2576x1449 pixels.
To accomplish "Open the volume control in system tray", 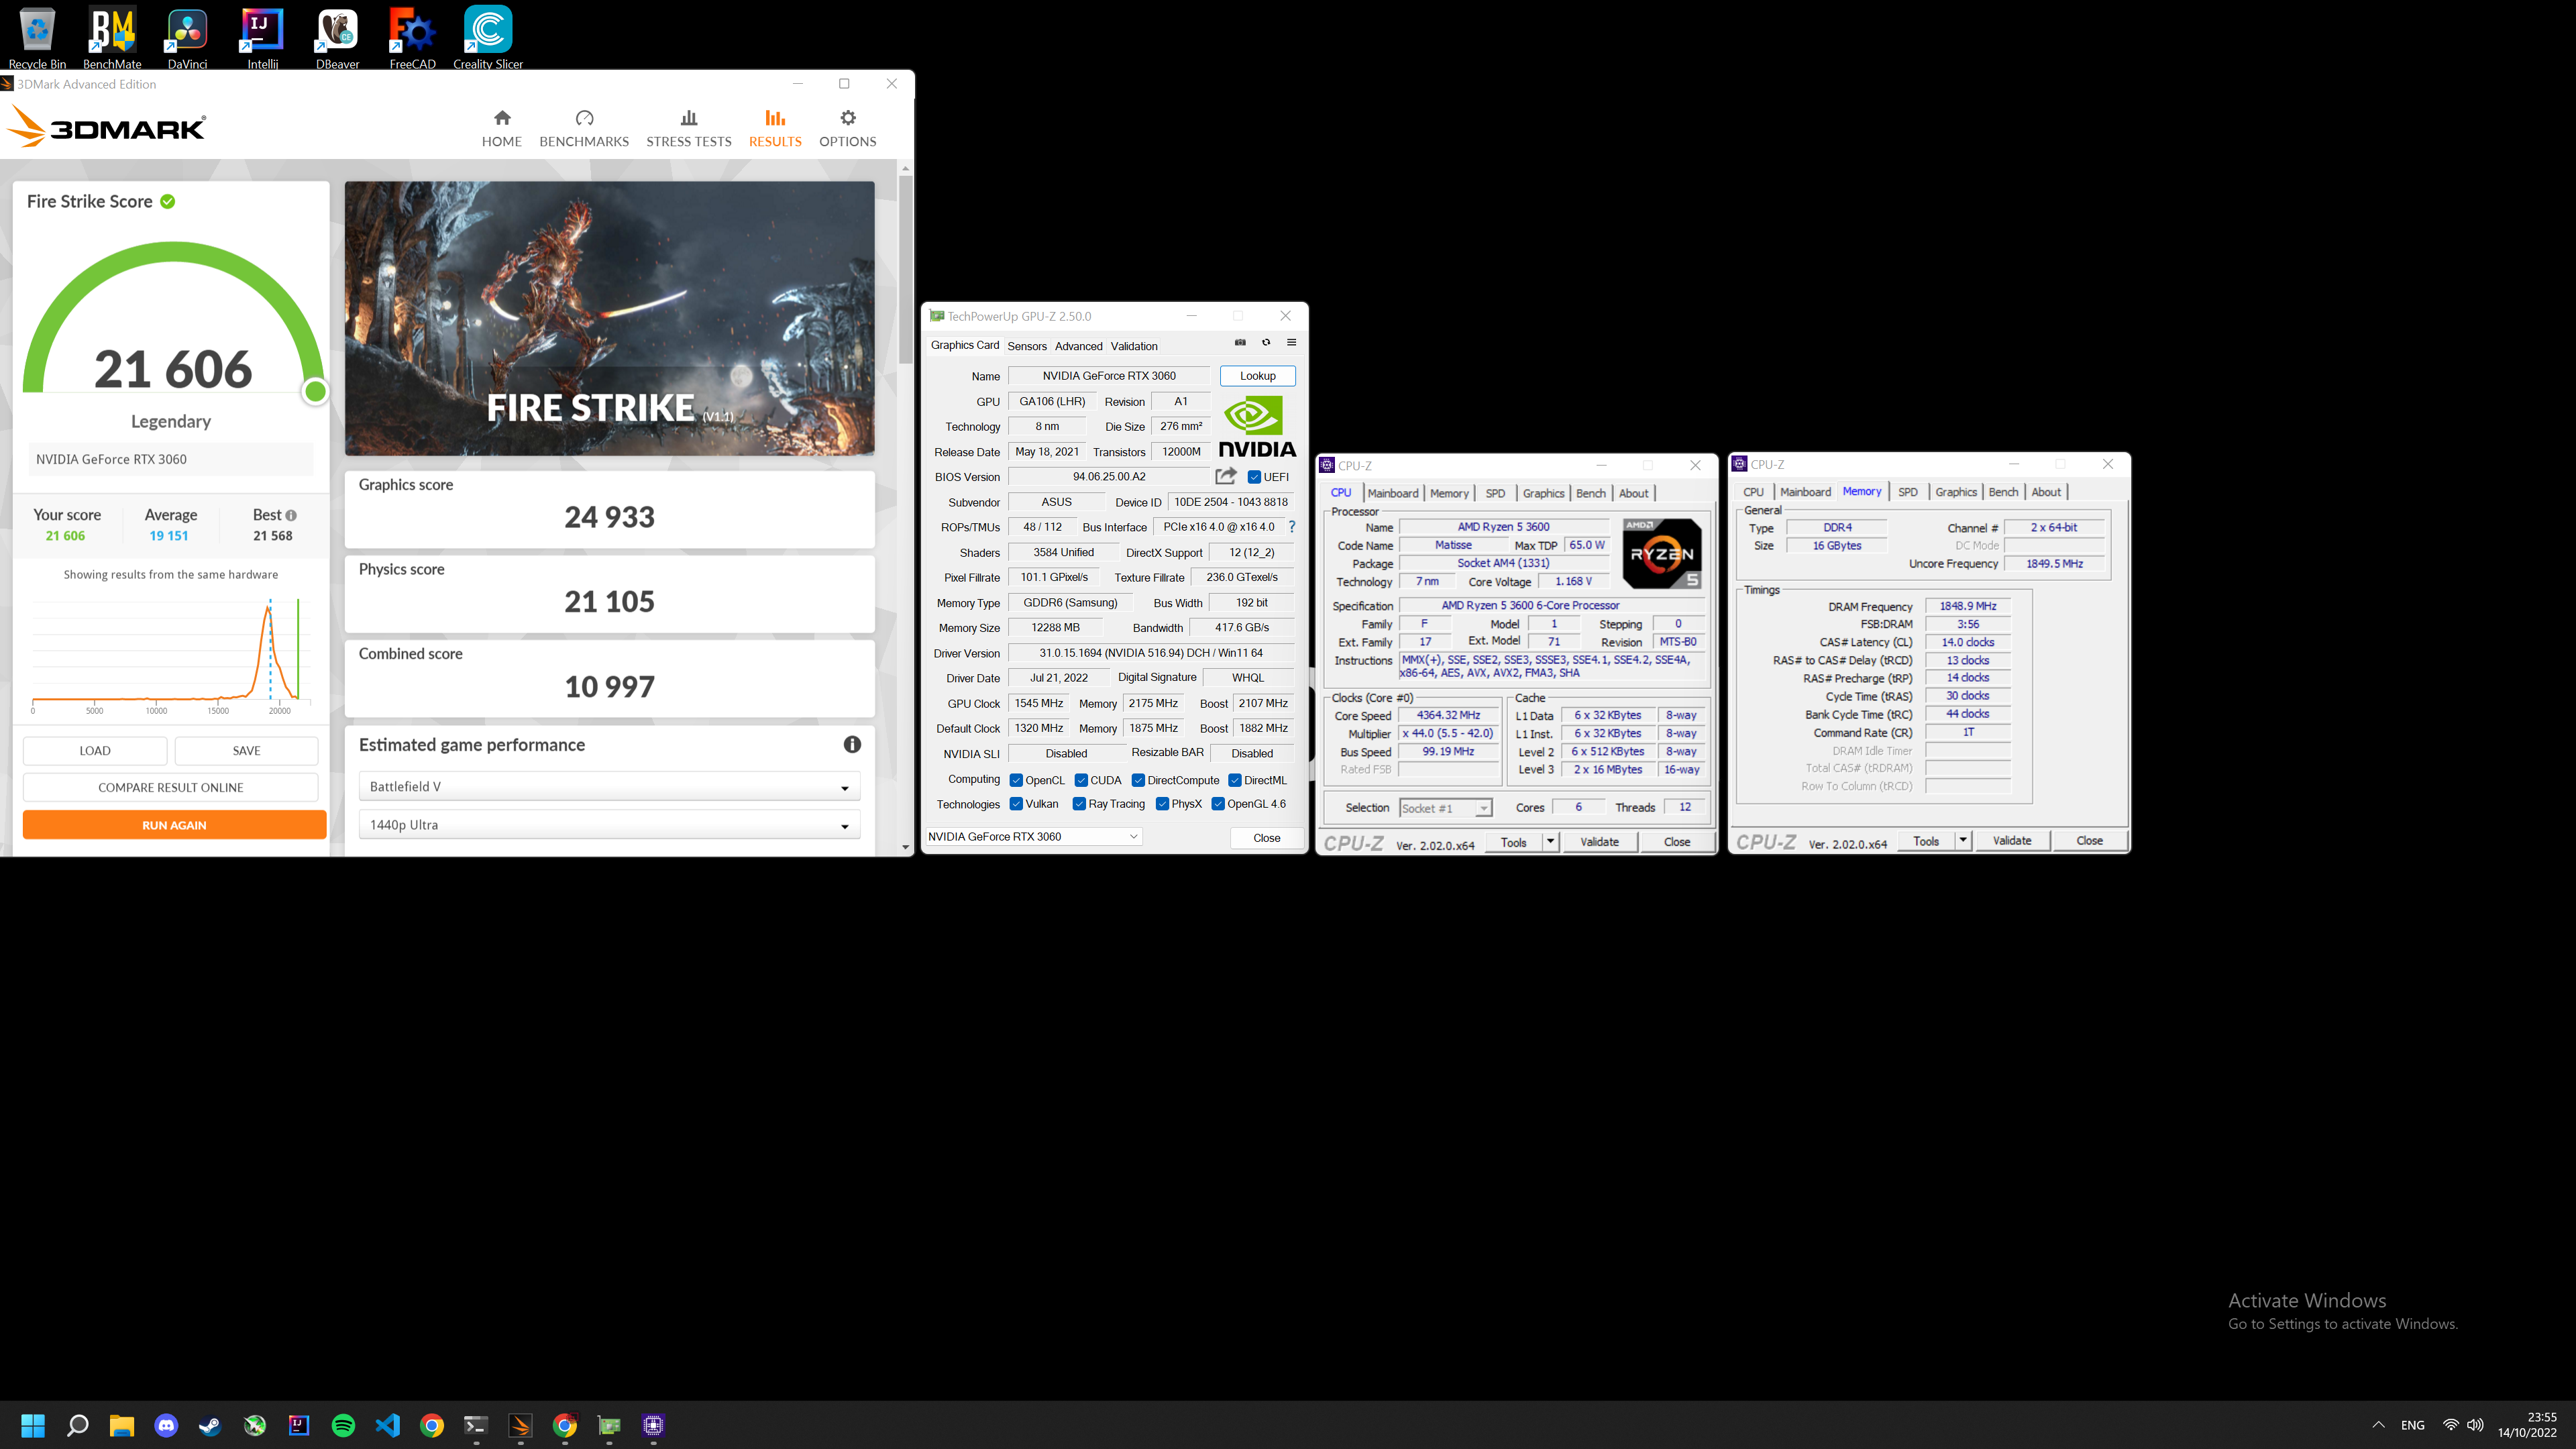I will pyautogui.click(x=2475, y=1425).
